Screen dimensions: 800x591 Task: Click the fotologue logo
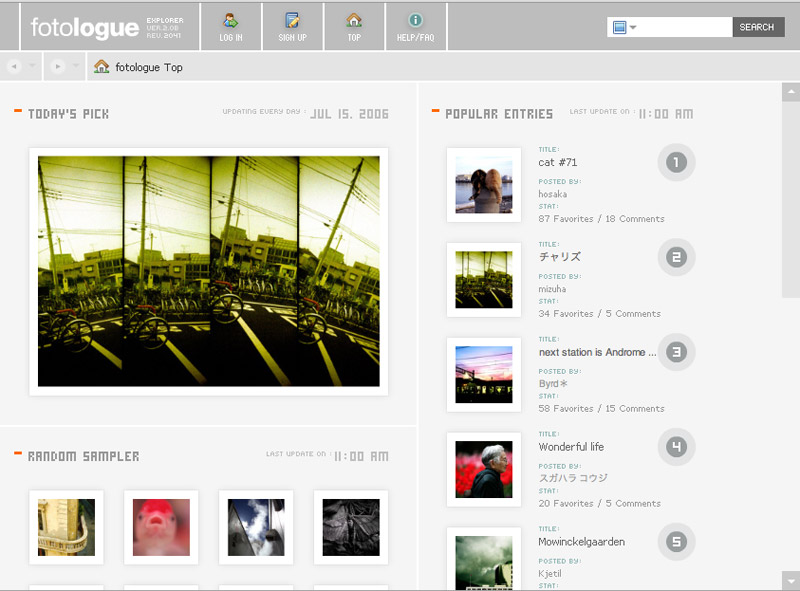[85, 28]
